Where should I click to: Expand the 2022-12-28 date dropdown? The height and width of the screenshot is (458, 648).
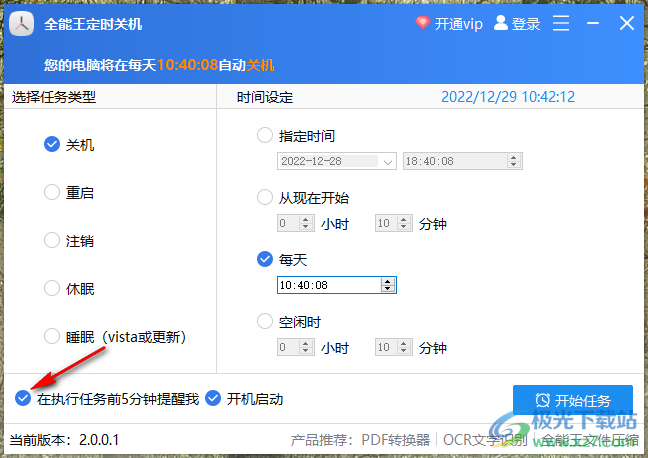click(387, 162)
